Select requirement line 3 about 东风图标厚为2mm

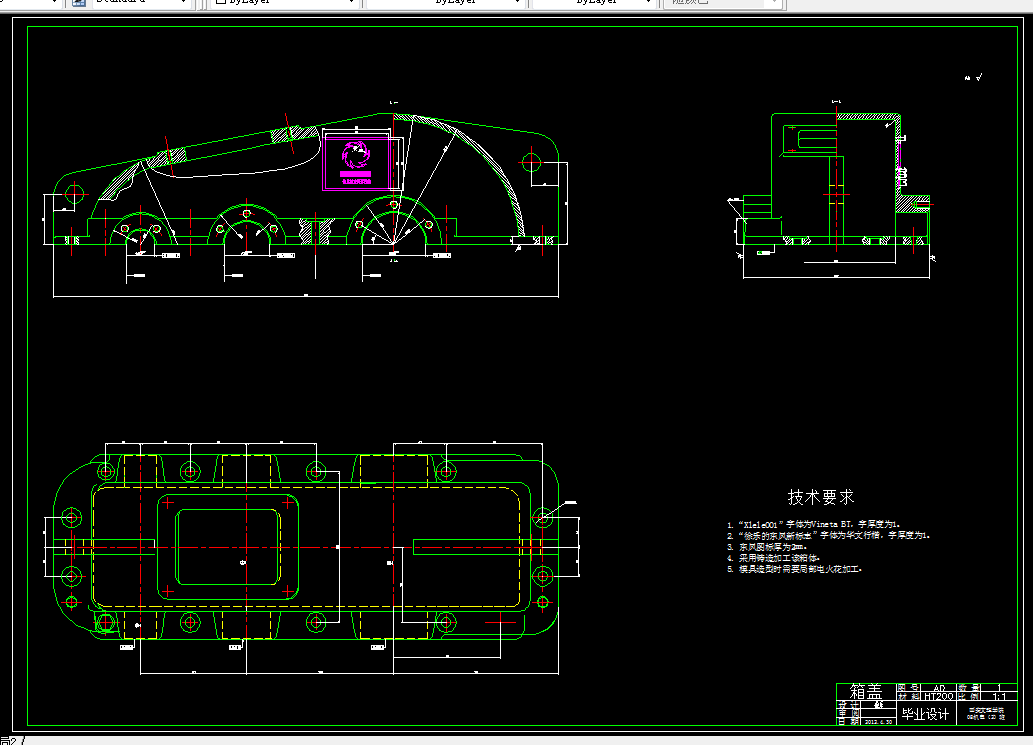click(767, 547)
